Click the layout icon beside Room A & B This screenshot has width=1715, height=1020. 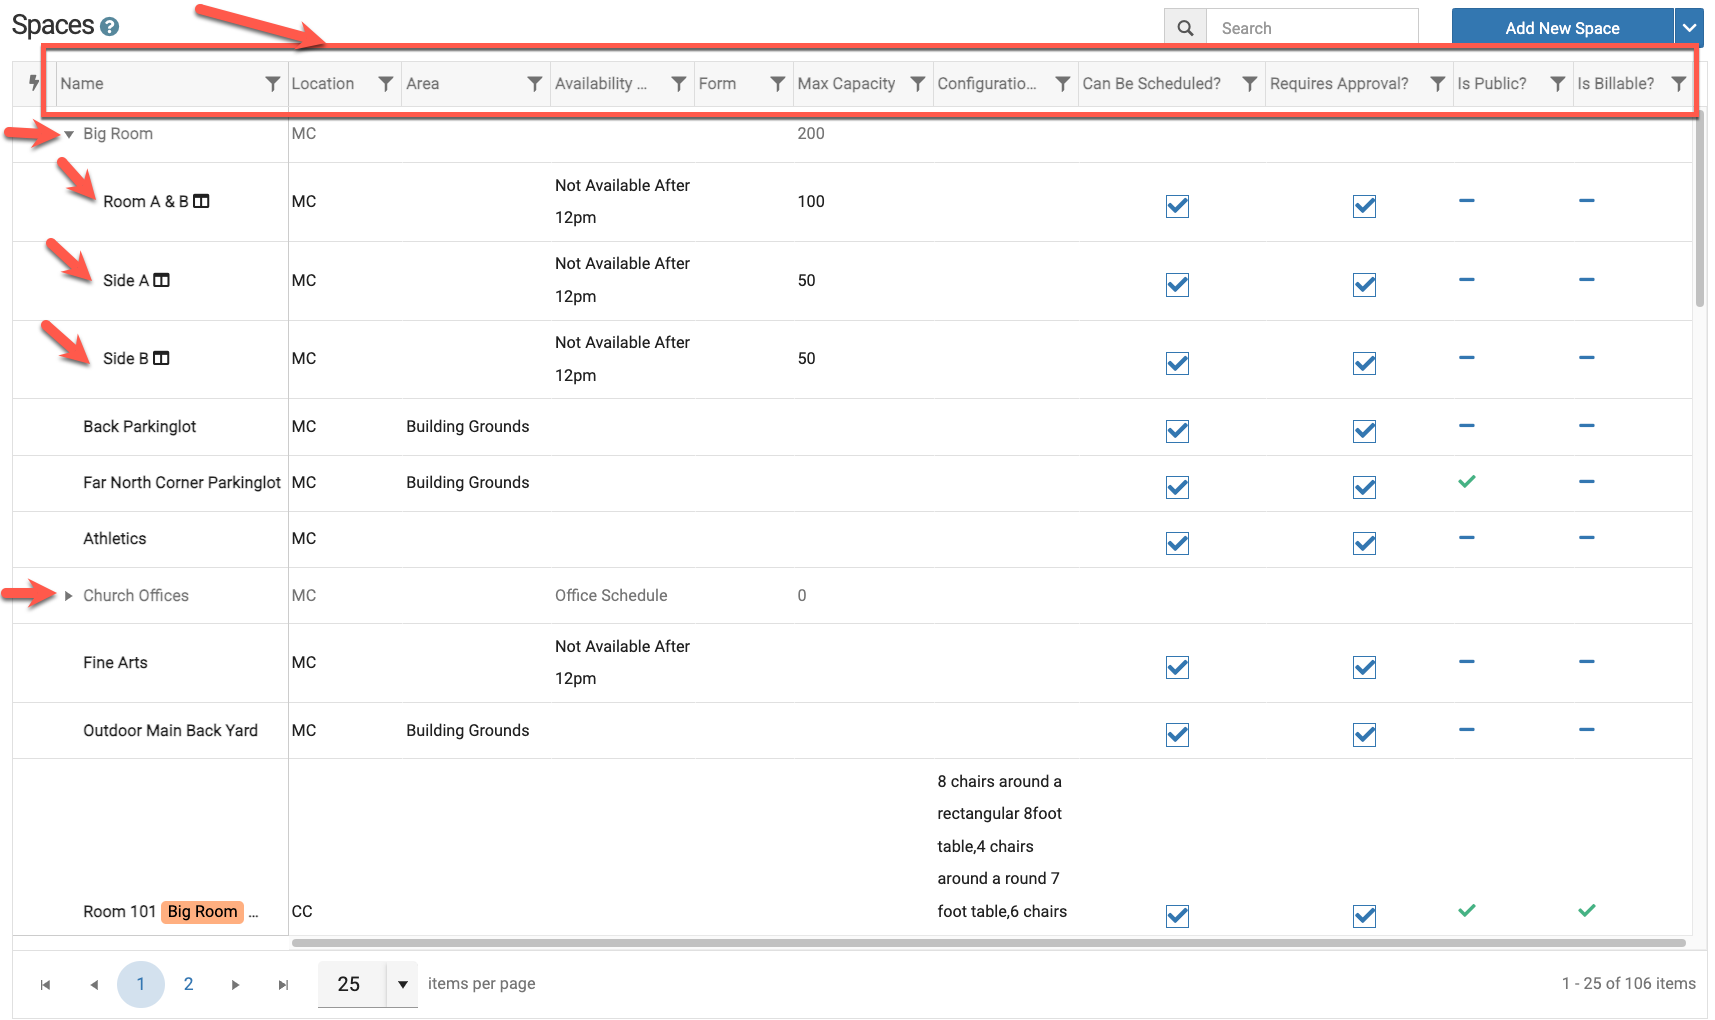point(201,201)
